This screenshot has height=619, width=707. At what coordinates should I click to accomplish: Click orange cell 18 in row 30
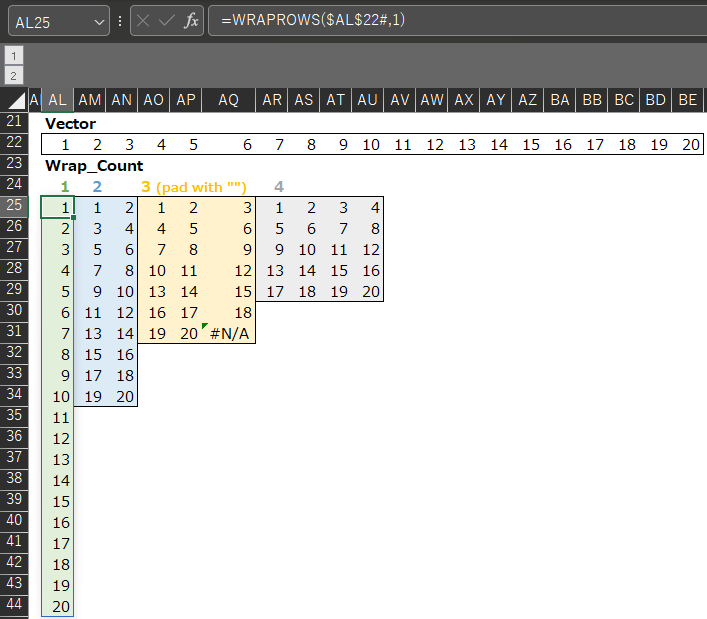pos(229,313)
